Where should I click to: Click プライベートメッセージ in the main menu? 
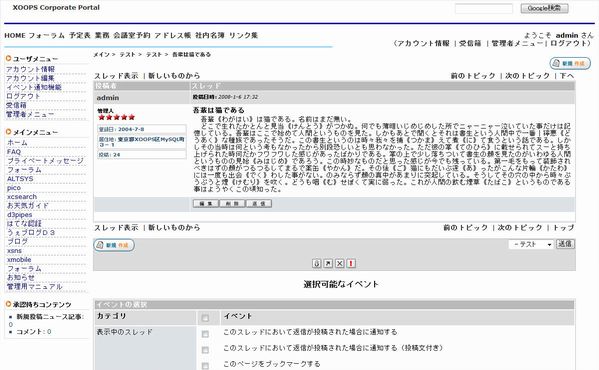pos(45,161)
